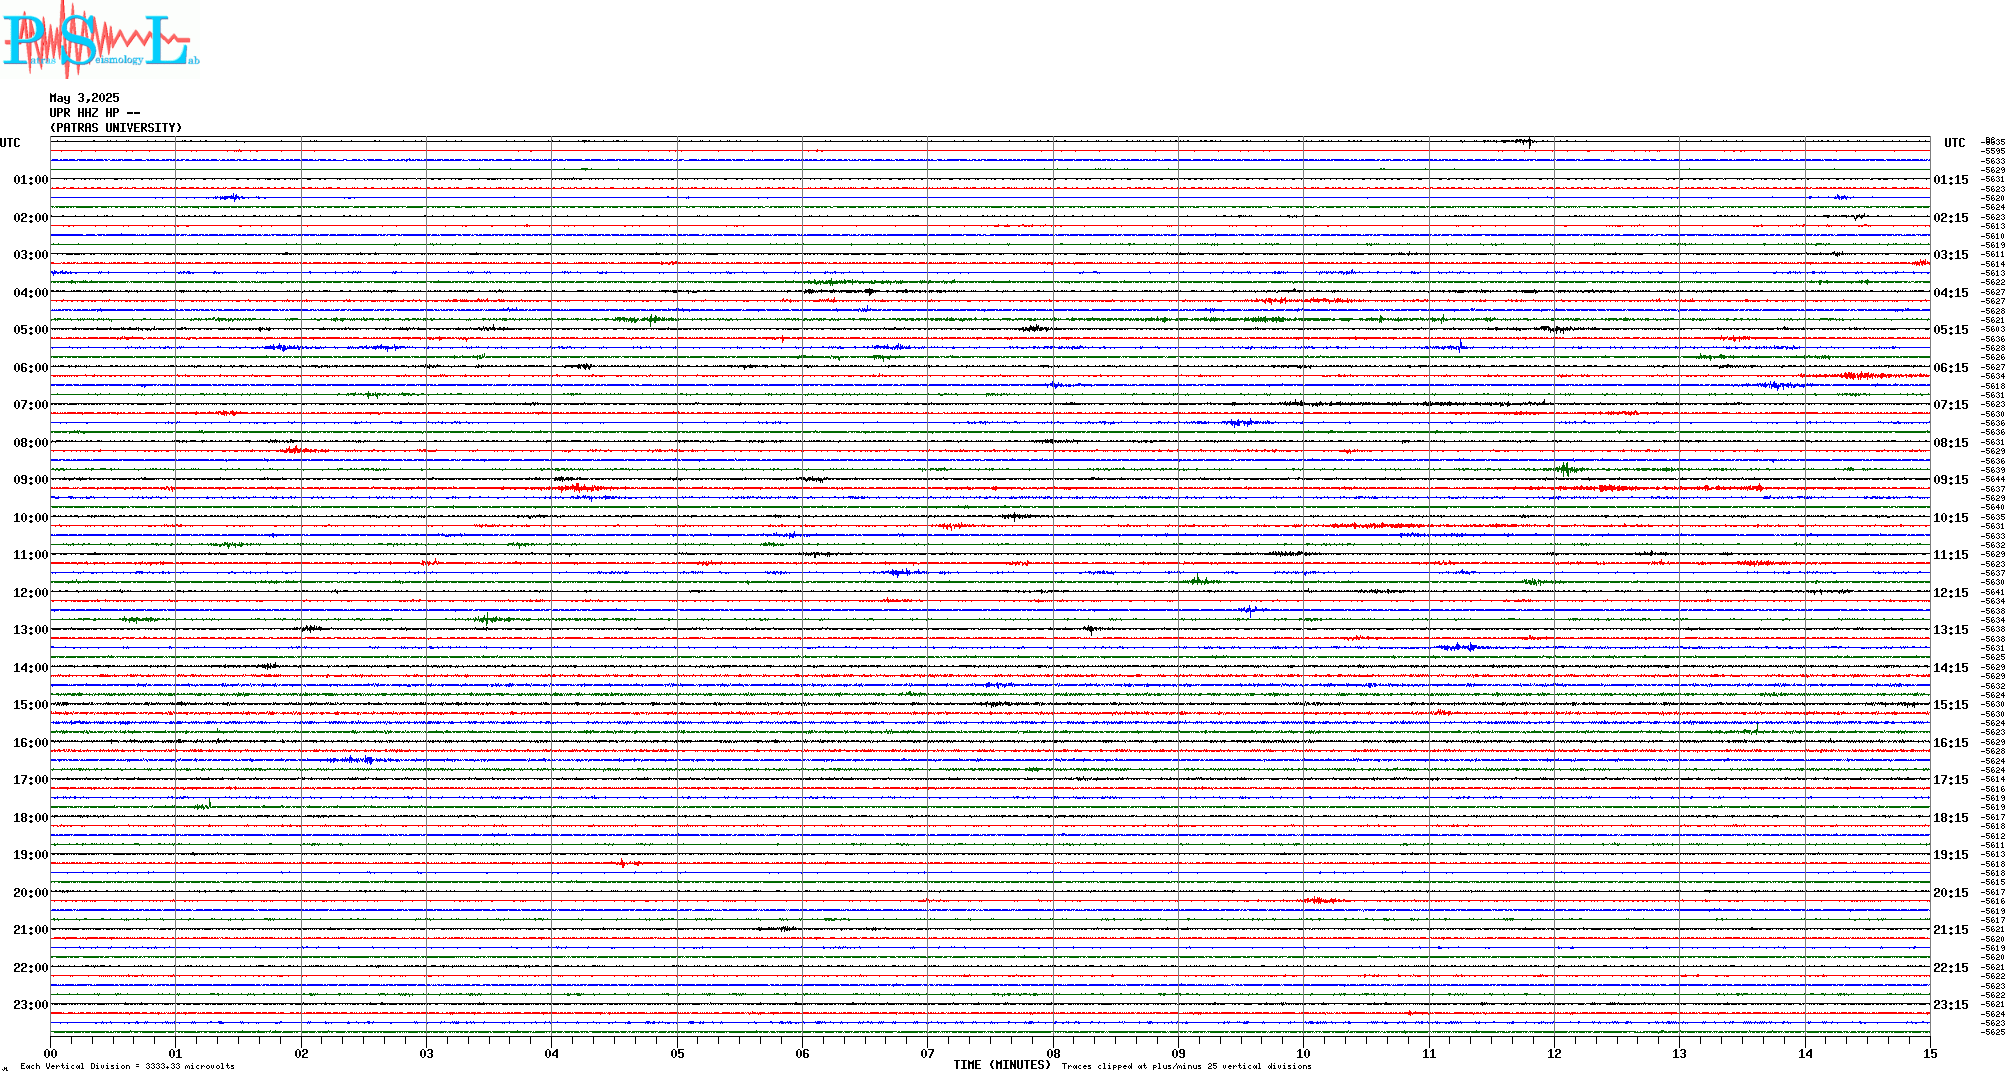2010x1080 pixels.
Task: Select the 22:00 hour label
Action: point(30,968)
